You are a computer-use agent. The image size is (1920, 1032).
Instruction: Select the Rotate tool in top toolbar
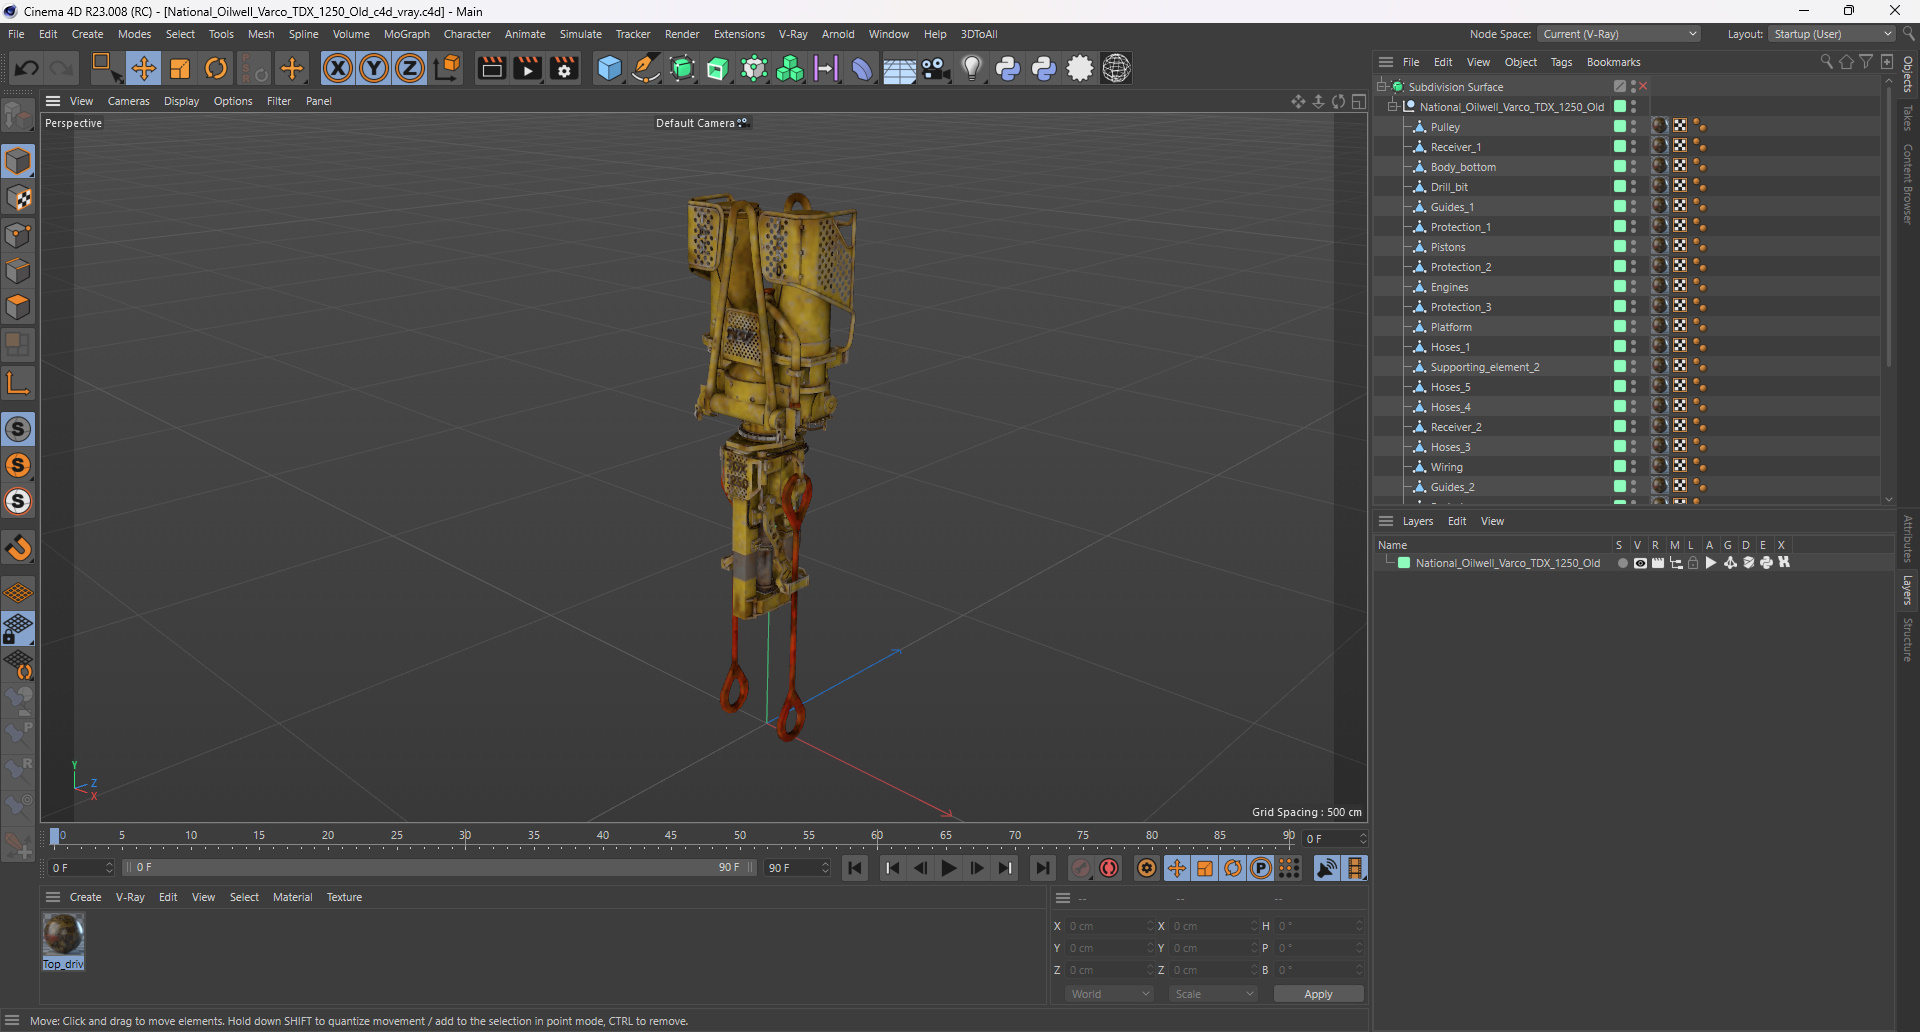click(x=216, y=68)
